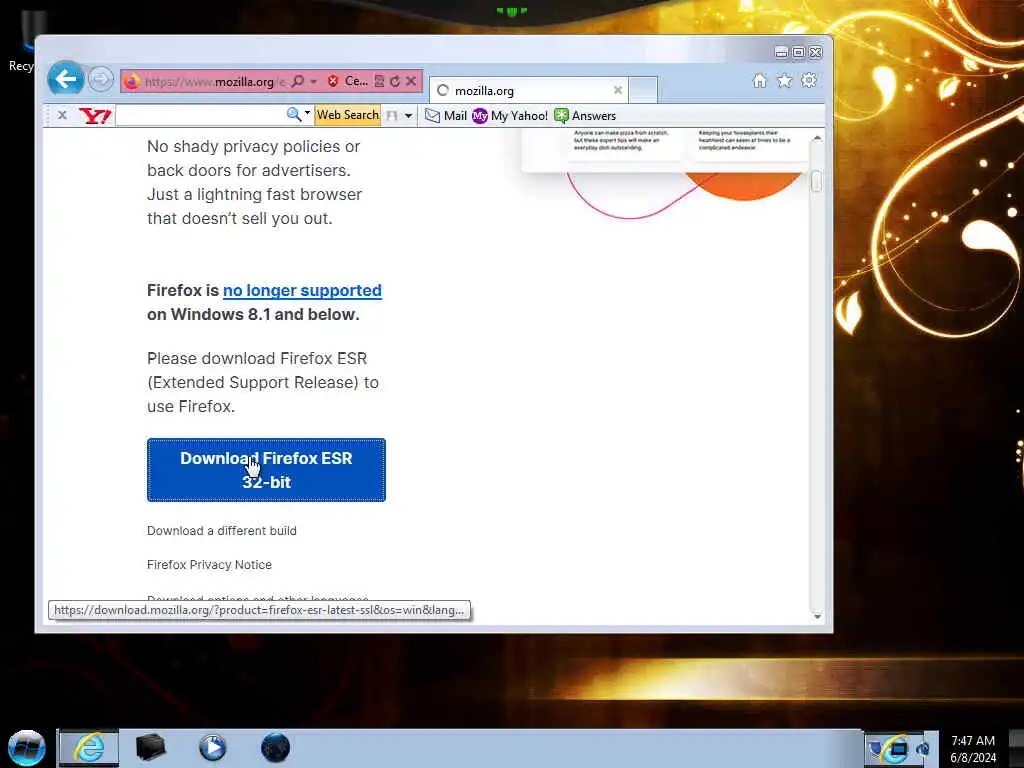Maximize the Internet Explorer window
Screen dimensions: 1024x768
click(798, 52)
